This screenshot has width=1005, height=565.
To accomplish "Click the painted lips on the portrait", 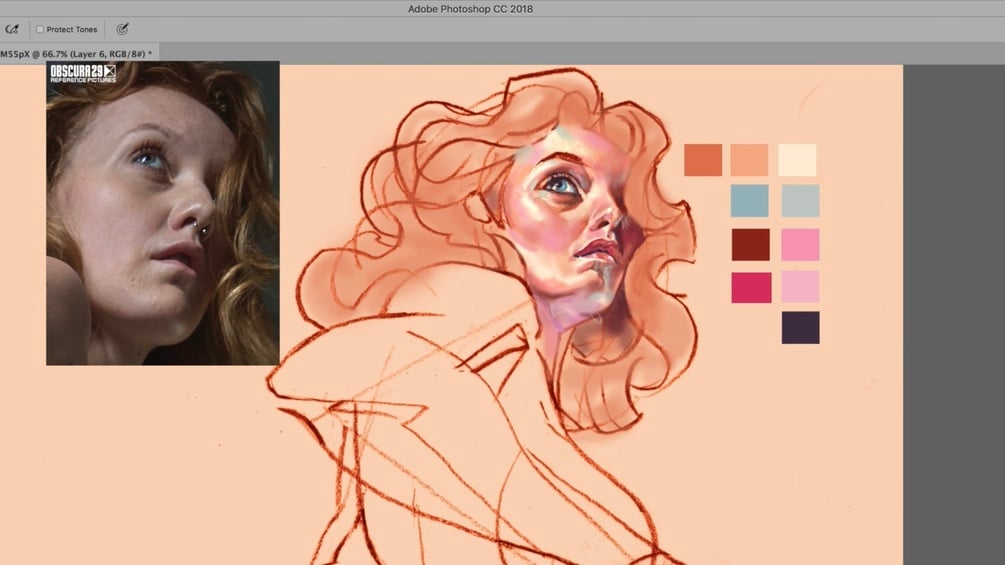I will tap(595, 249).
